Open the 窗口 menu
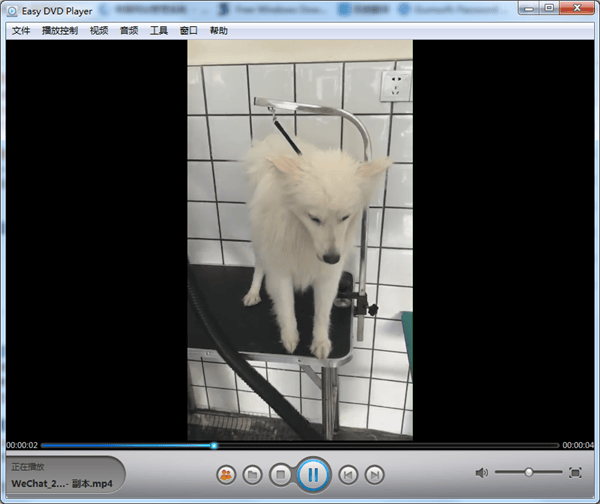Screen dimensions: 600x504 [189, 31]
